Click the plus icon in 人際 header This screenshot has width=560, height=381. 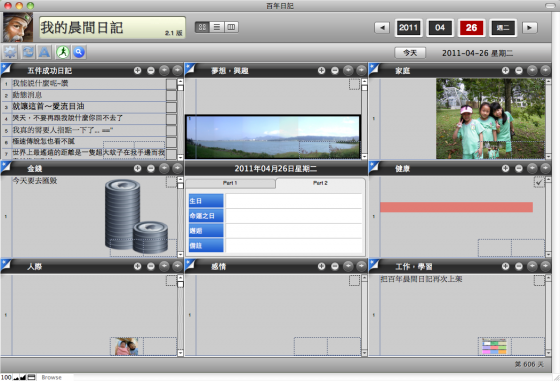click(x=138, y=266)
